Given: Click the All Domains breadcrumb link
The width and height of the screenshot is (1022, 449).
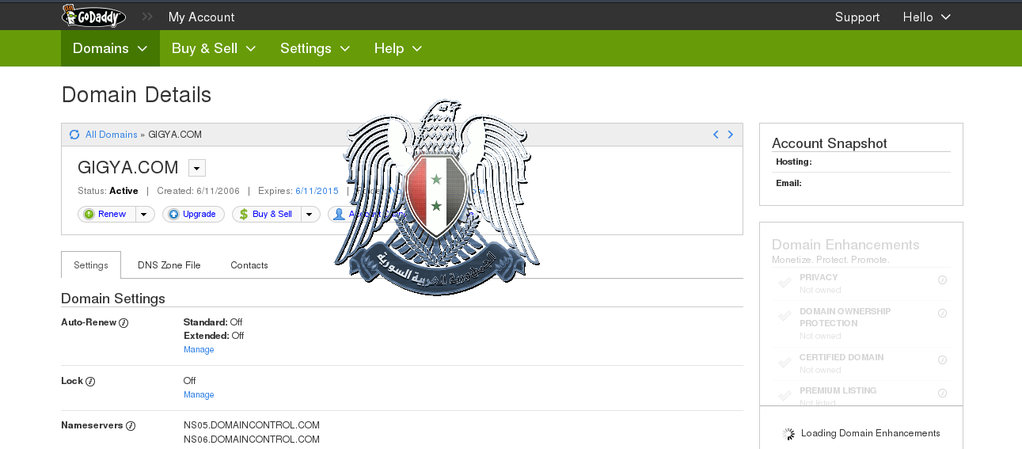Looking at the screenshot, I should click(111, 135).
